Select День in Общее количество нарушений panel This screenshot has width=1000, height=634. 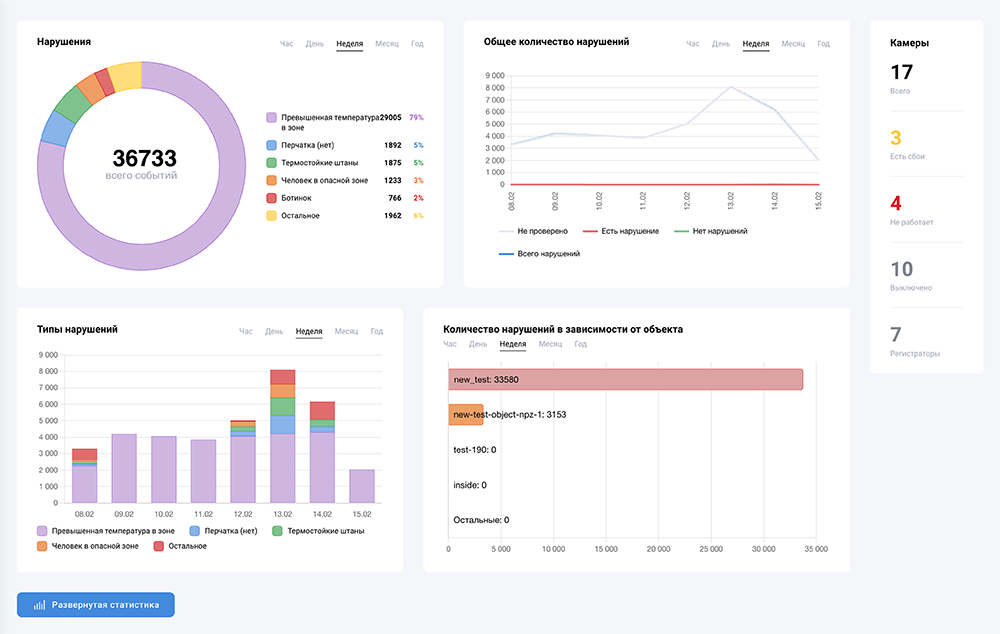[721, 44]
